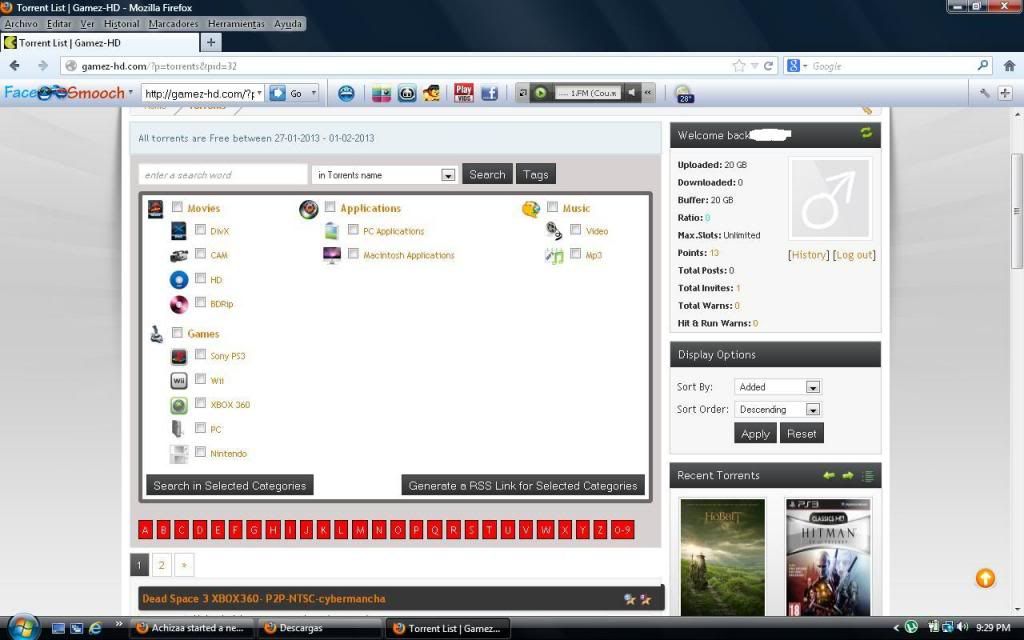
Task: Open the Hitman HD recent torrent thumbnail
Action: [x=828, y=557]
